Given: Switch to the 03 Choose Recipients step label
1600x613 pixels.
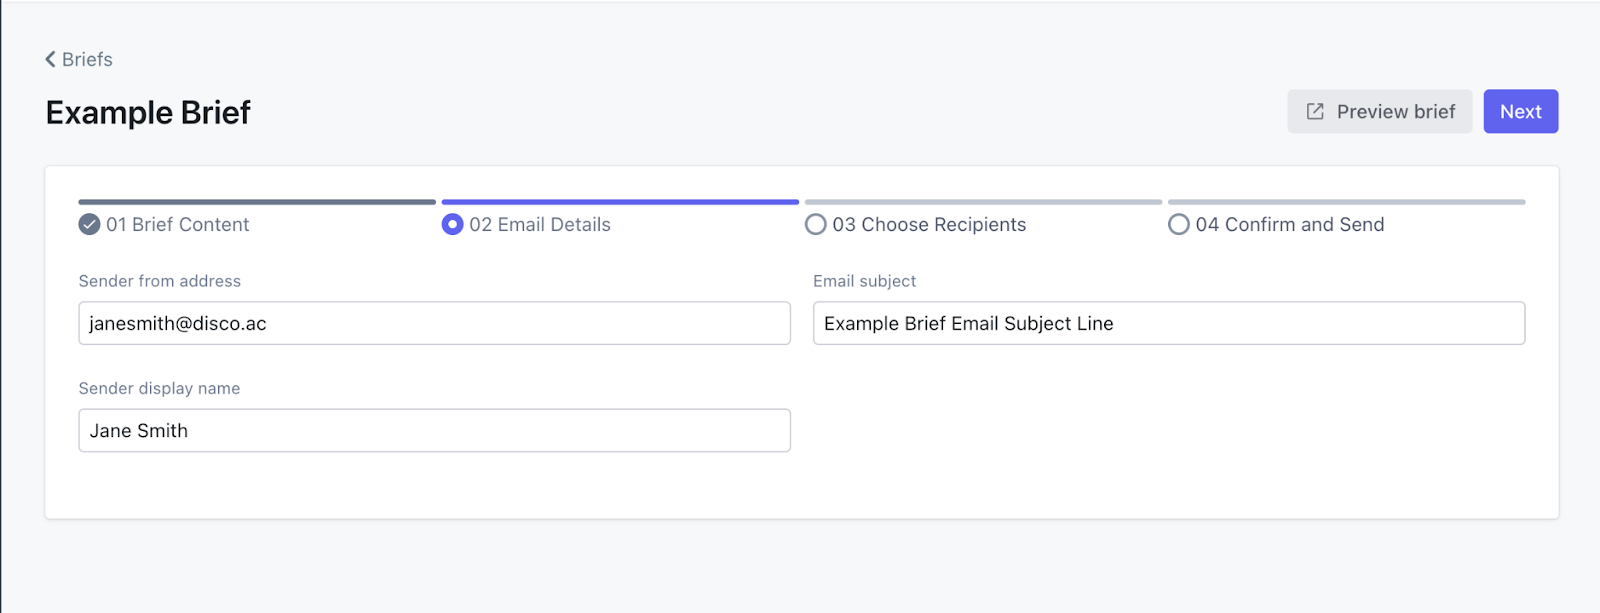Looking at the screenshot, I should click(x=929, y=224).
